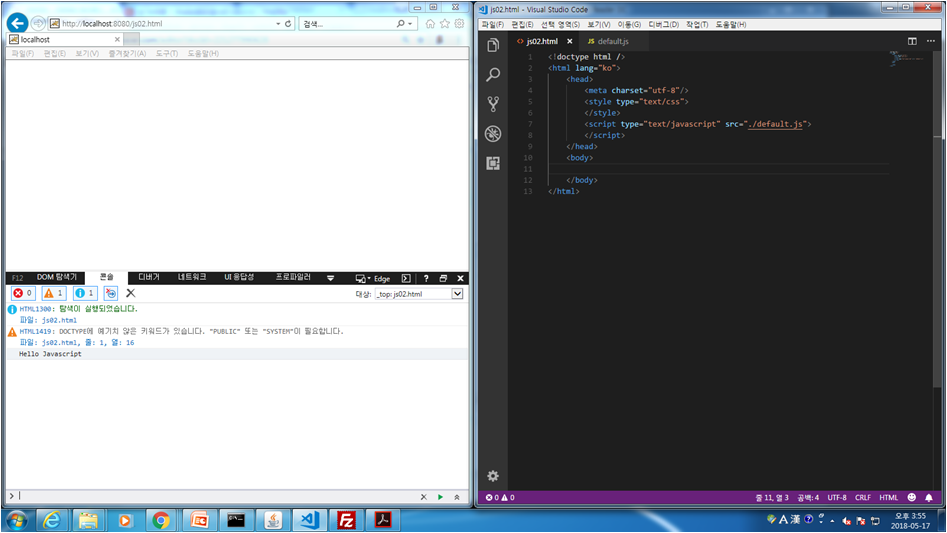Screen dimensions: 947x533
Task: Open VS Code 보기(V) menu
Action: point(599,24)
